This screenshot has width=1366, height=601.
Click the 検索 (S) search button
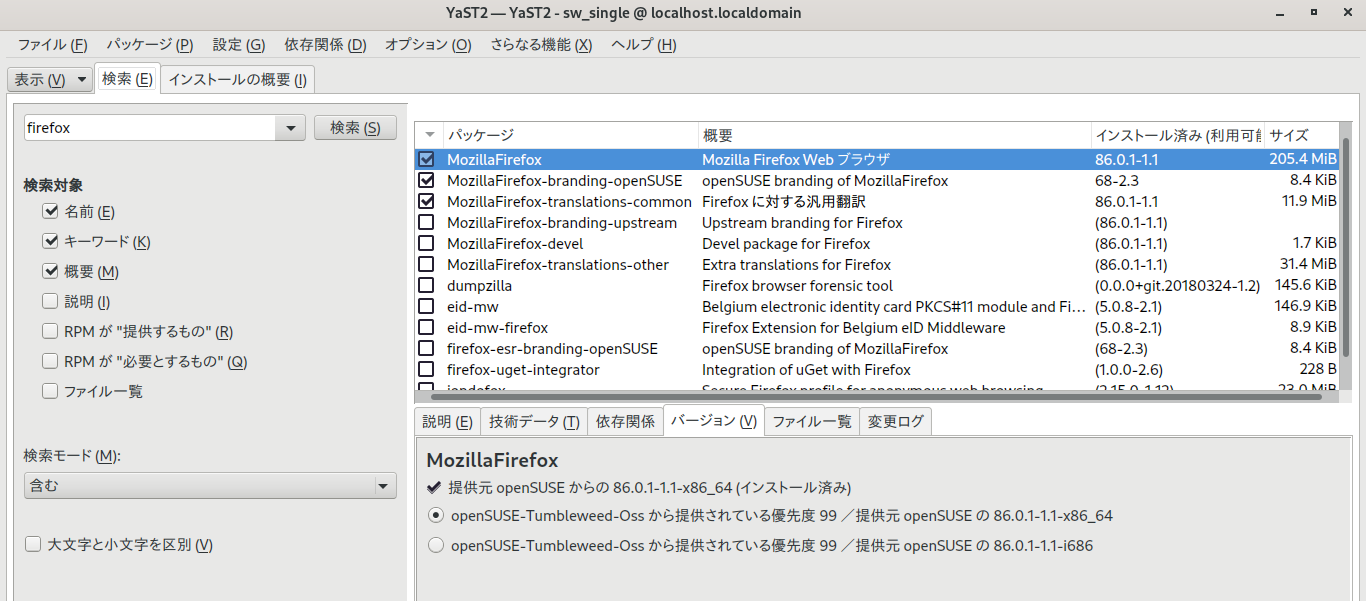(x=355, y=128)
